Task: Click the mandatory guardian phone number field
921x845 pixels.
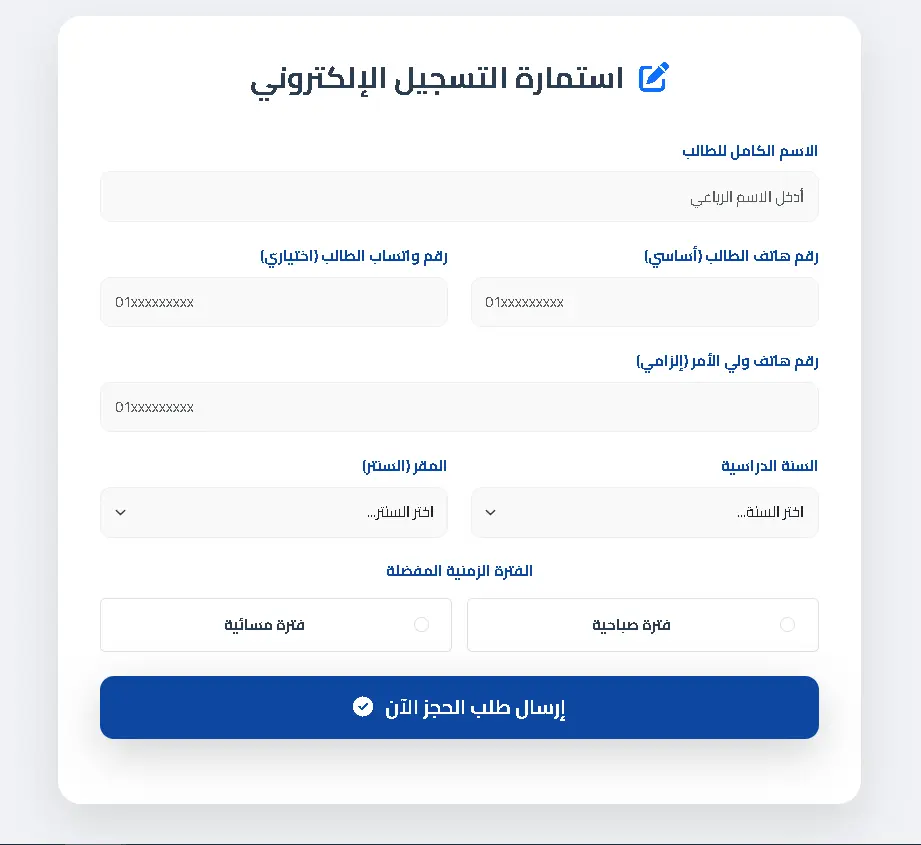Action: 459,407
